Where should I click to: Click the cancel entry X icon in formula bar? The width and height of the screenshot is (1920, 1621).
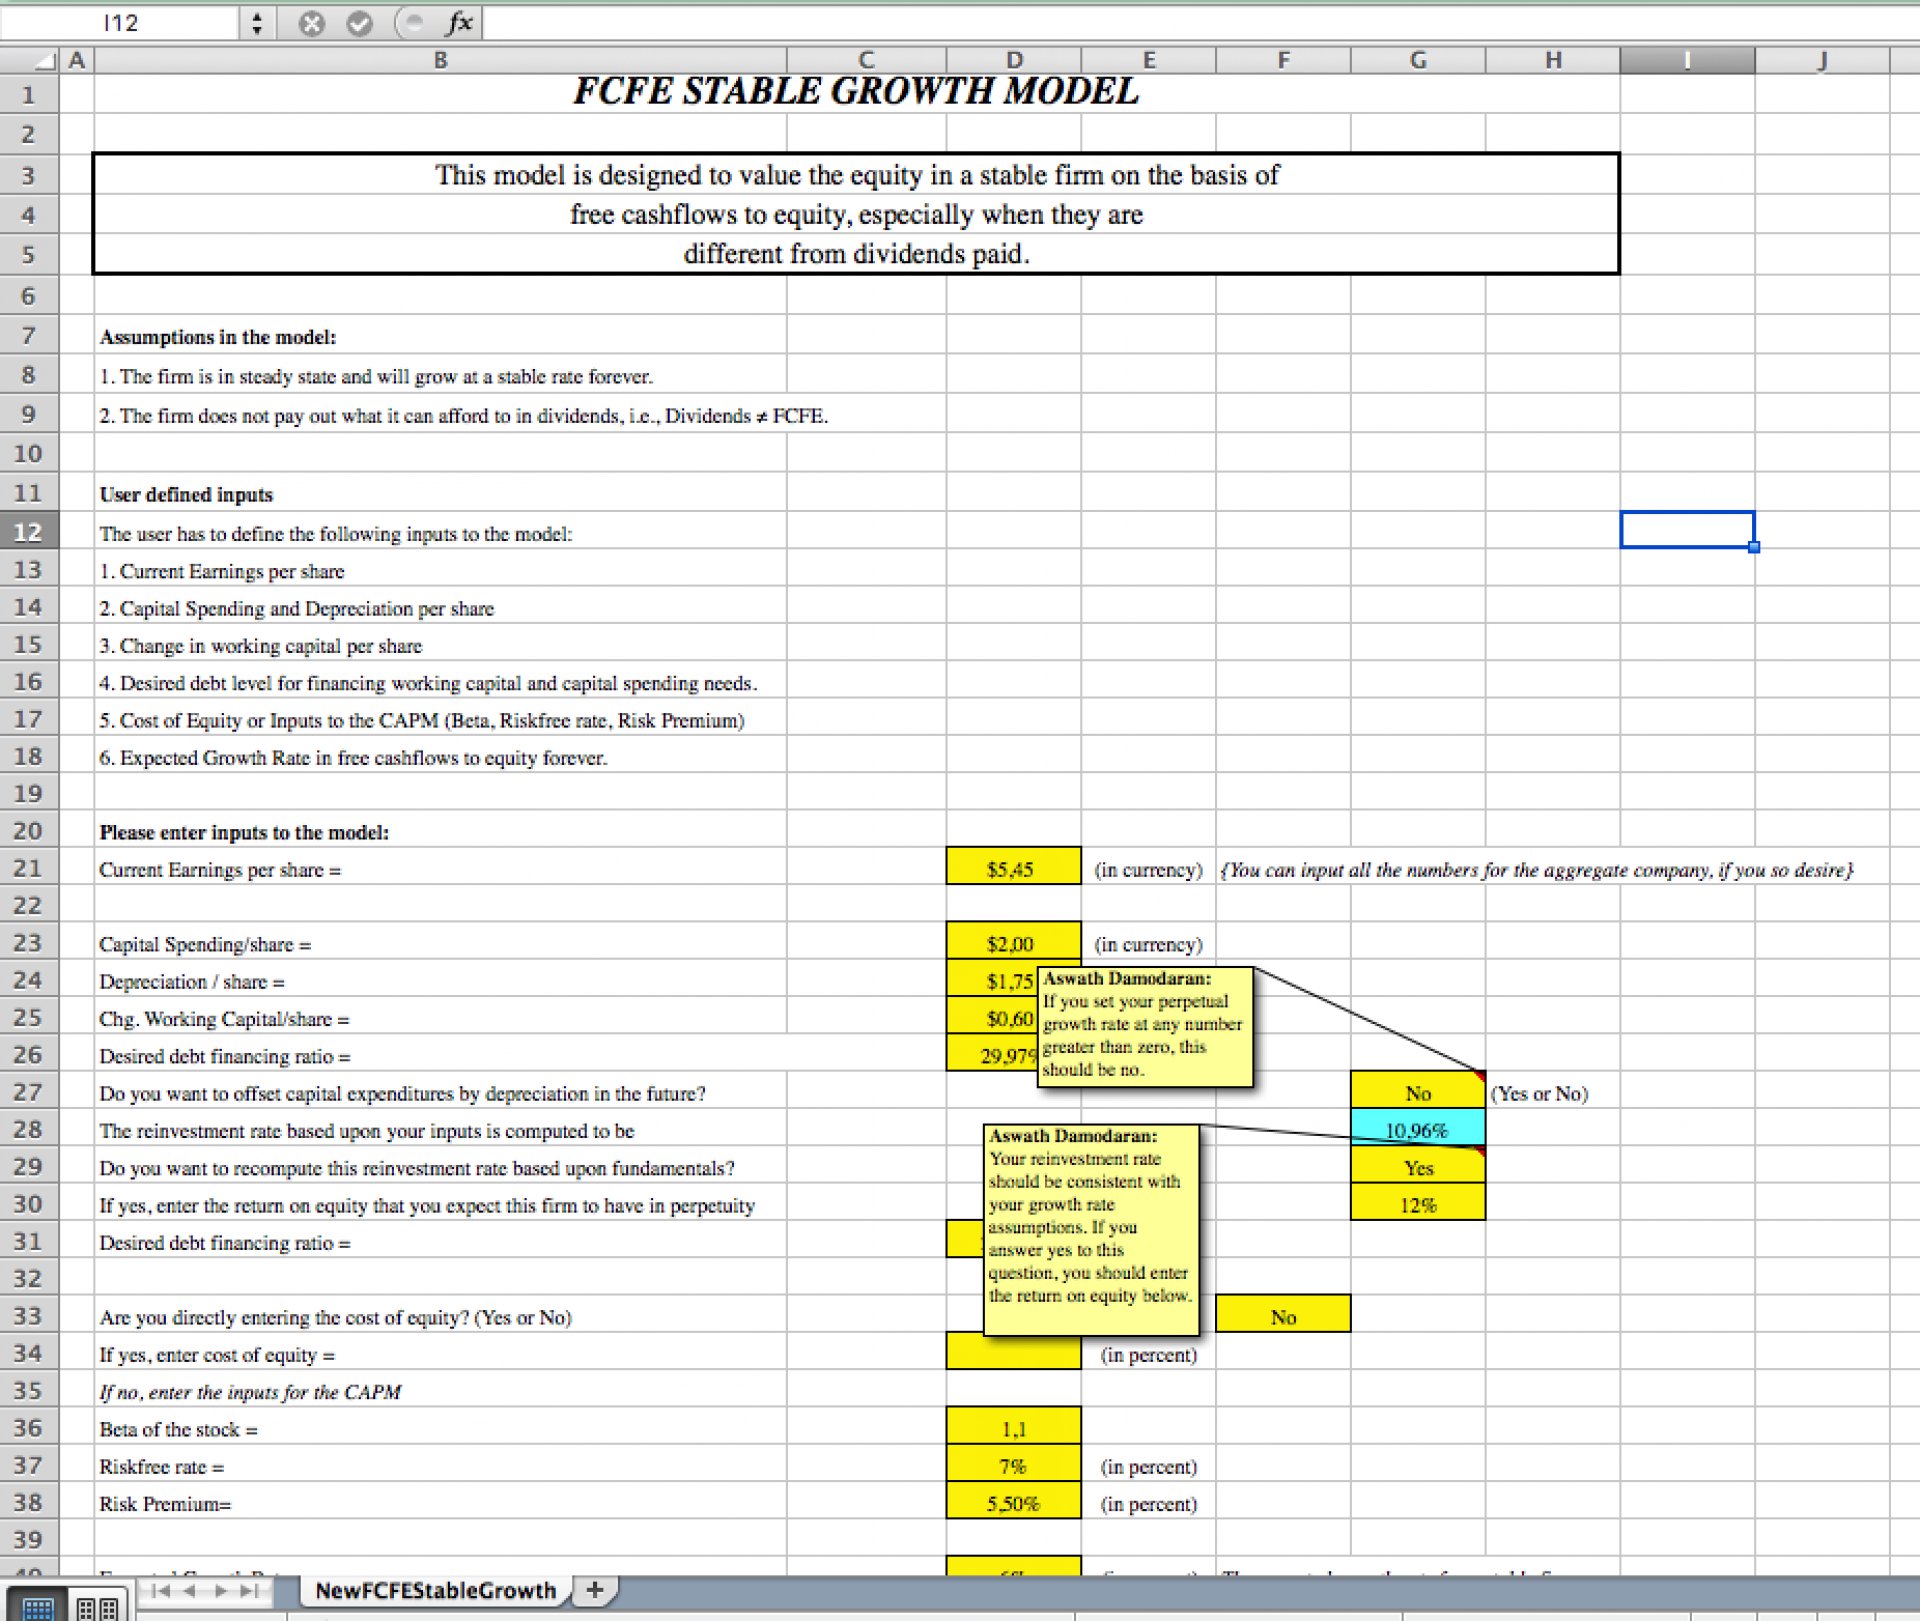pyautogui.click(x=312, y=23)
